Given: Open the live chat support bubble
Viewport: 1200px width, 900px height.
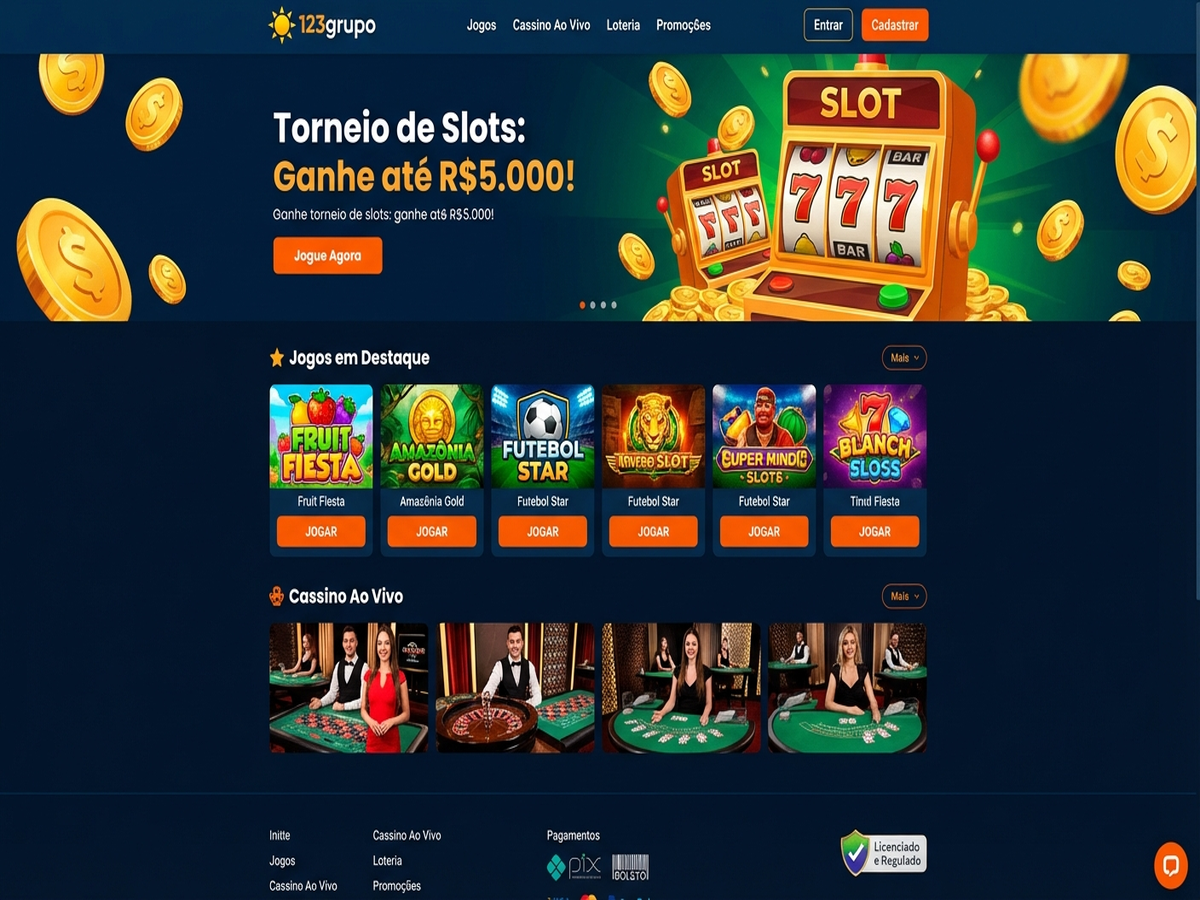Looking at the screenshot, I should (1170, 865).
